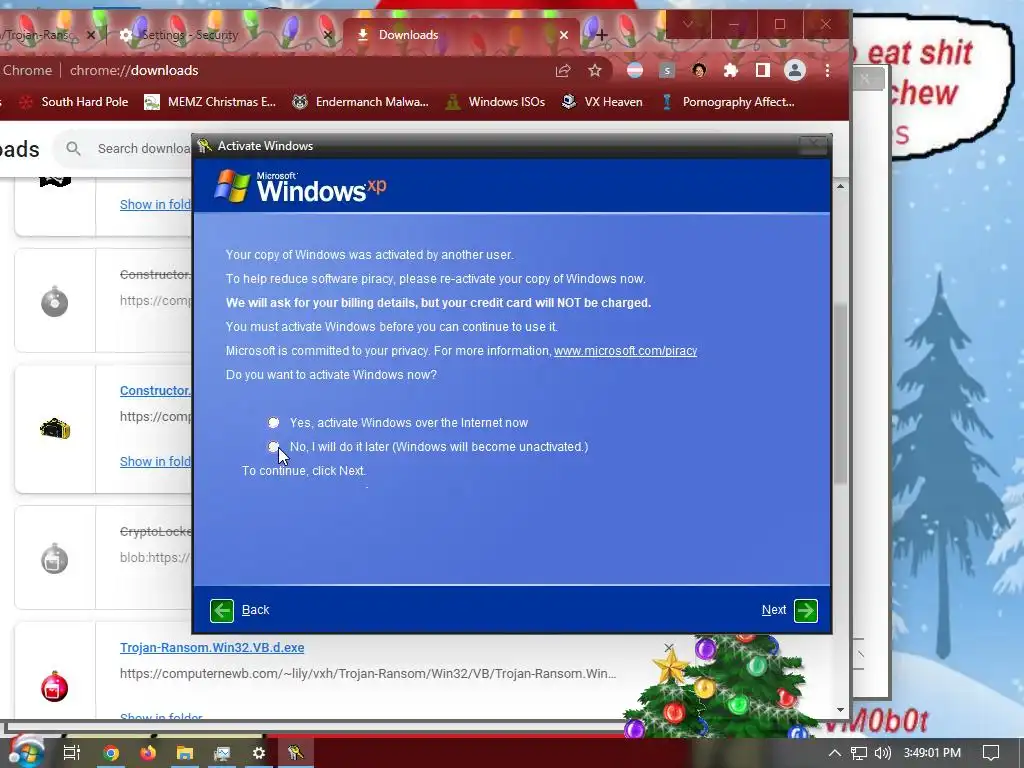Click the Downloads page scrollbar thumb

tap(840, 394)
